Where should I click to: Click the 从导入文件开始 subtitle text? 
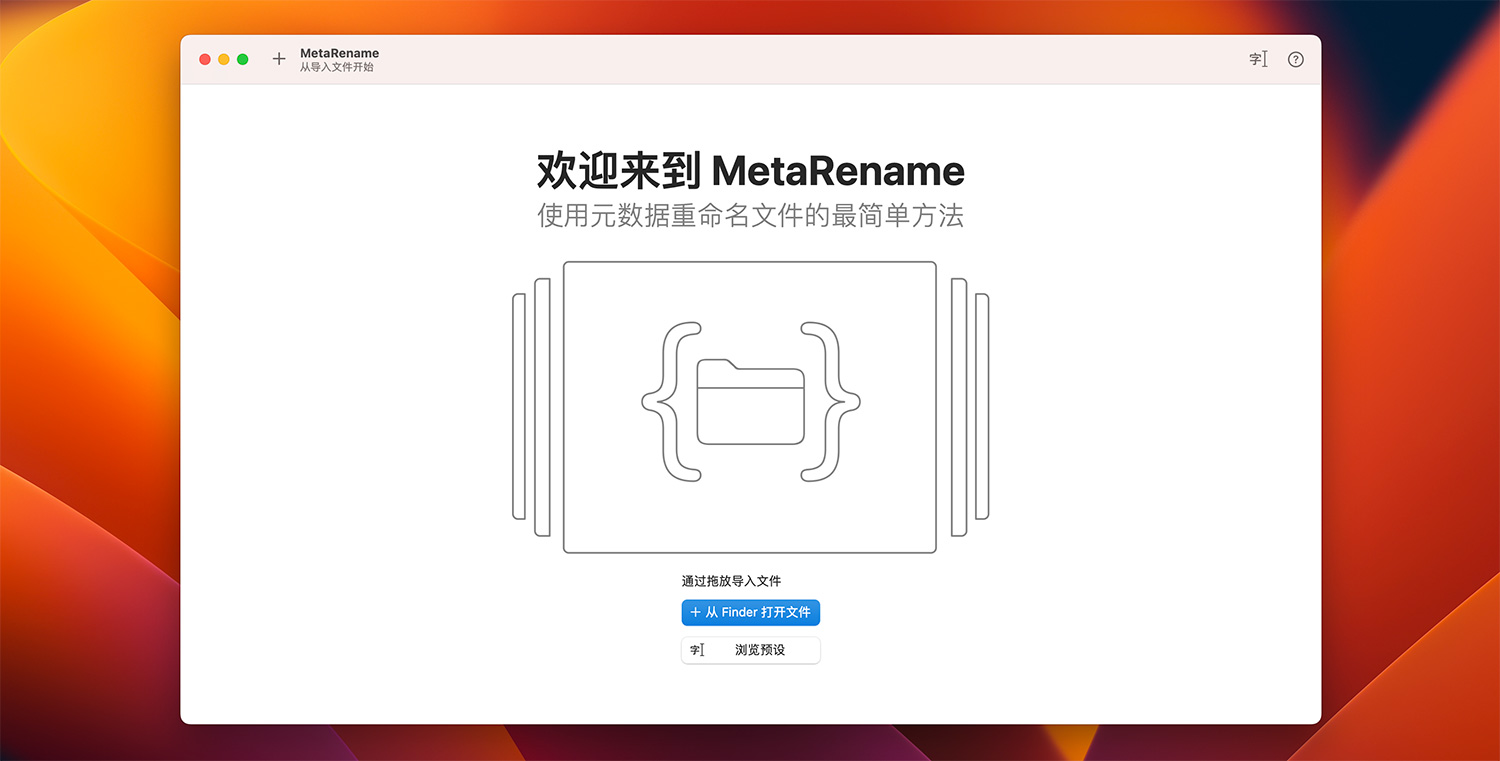coord(340,66)
